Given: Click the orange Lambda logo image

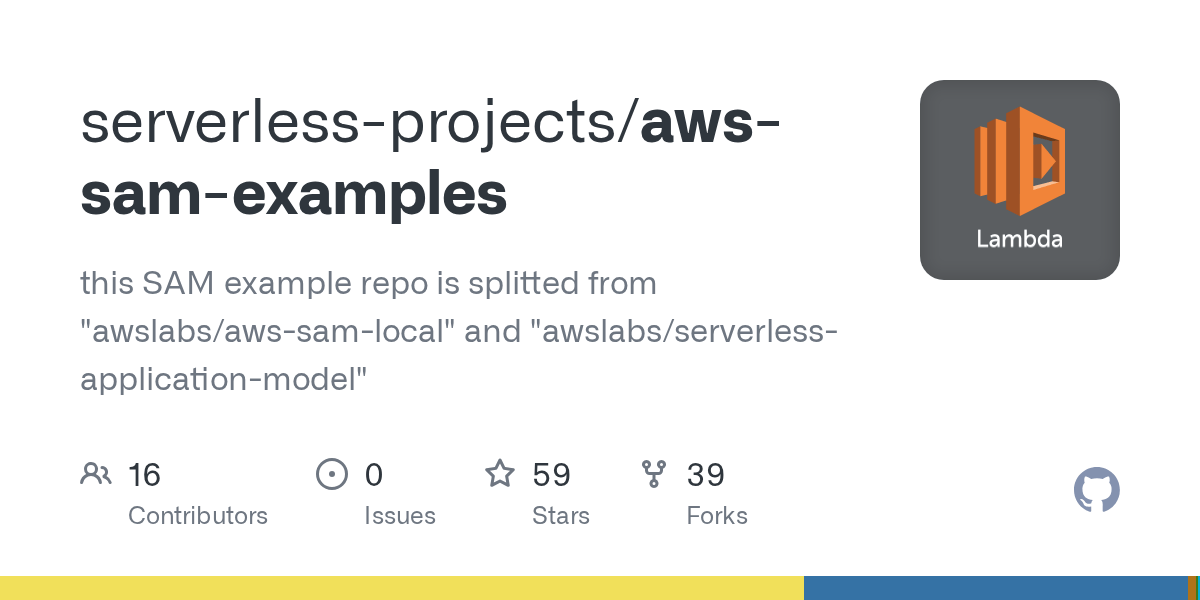Looking at the screenshot, I should [1020, 180].
